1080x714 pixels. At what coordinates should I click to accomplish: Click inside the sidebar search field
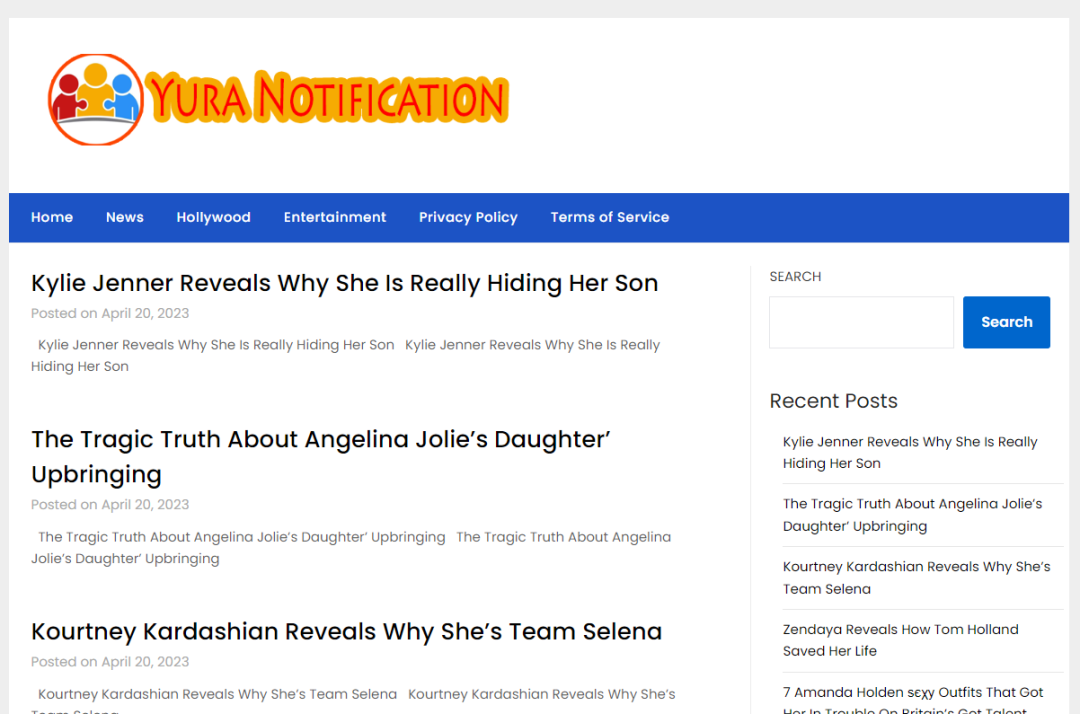click(861, 322)
